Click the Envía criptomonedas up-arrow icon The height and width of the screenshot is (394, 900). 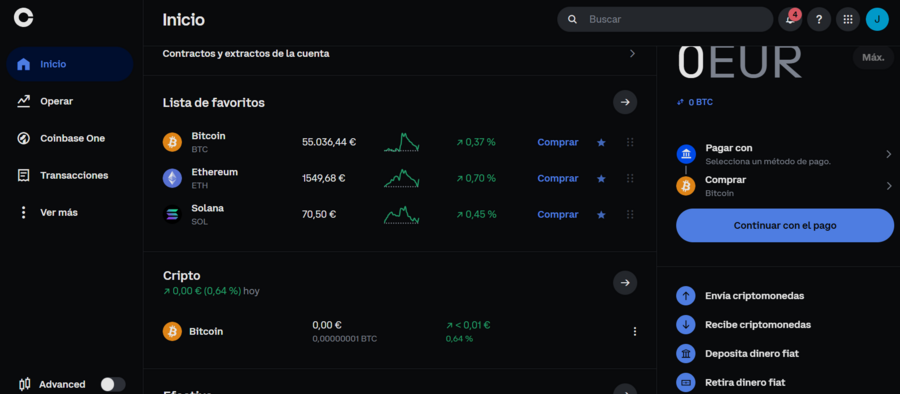coord(685,296)
